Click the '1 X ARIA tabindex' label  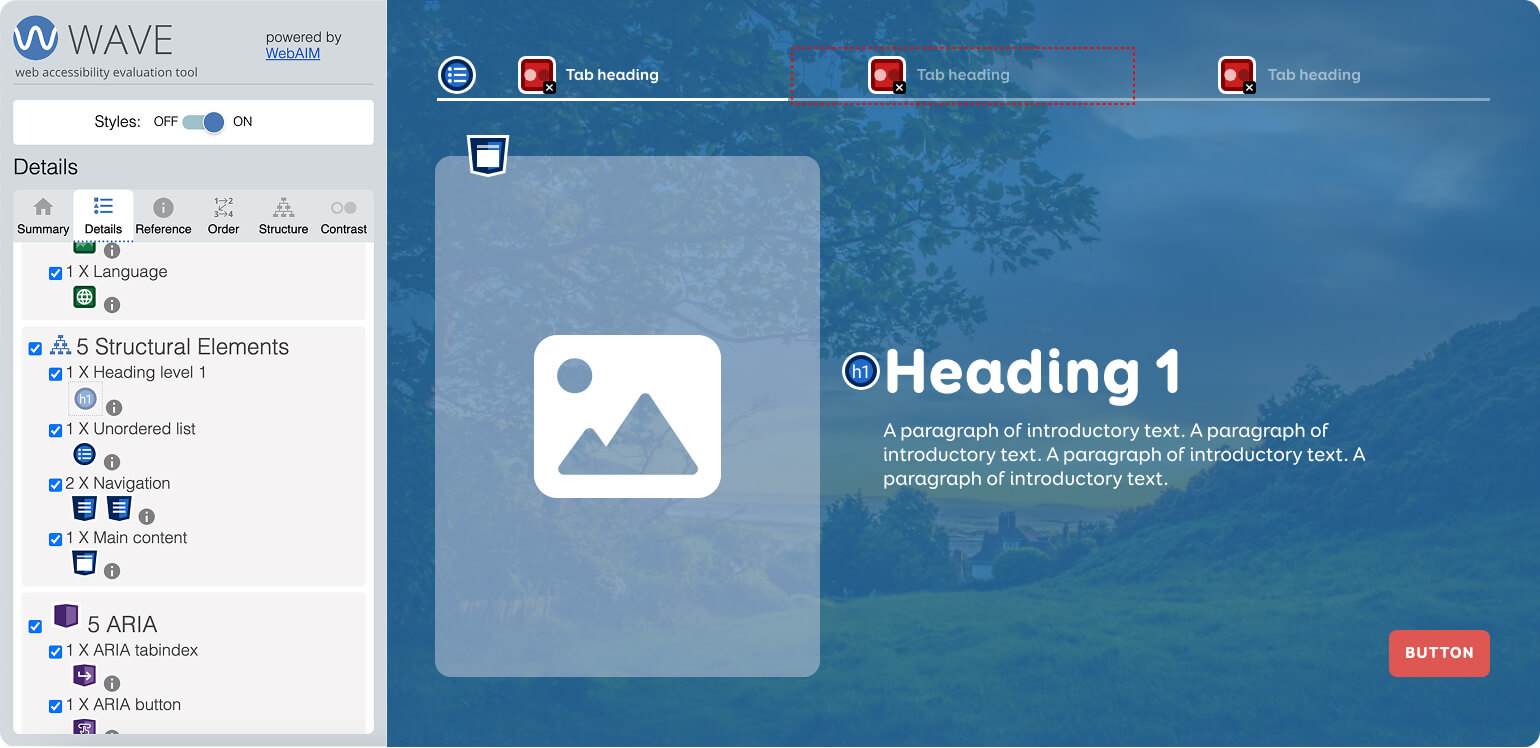132,651
